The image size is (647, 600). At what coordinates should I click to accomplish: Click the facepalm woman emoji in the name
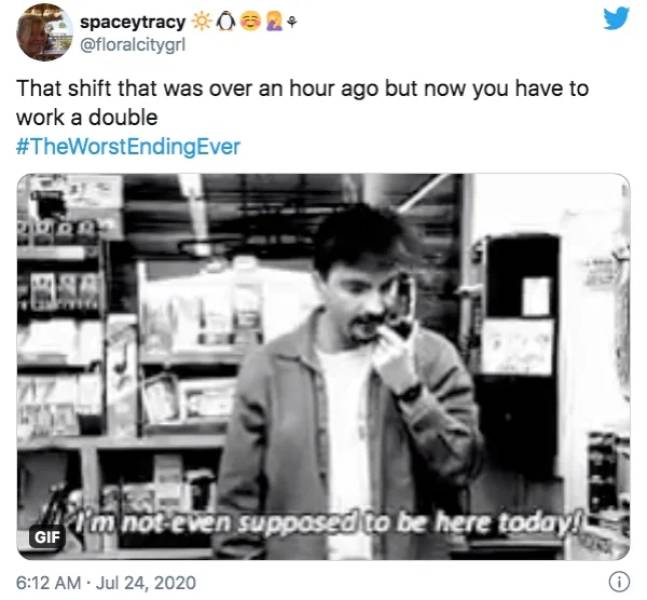point(273,23)
